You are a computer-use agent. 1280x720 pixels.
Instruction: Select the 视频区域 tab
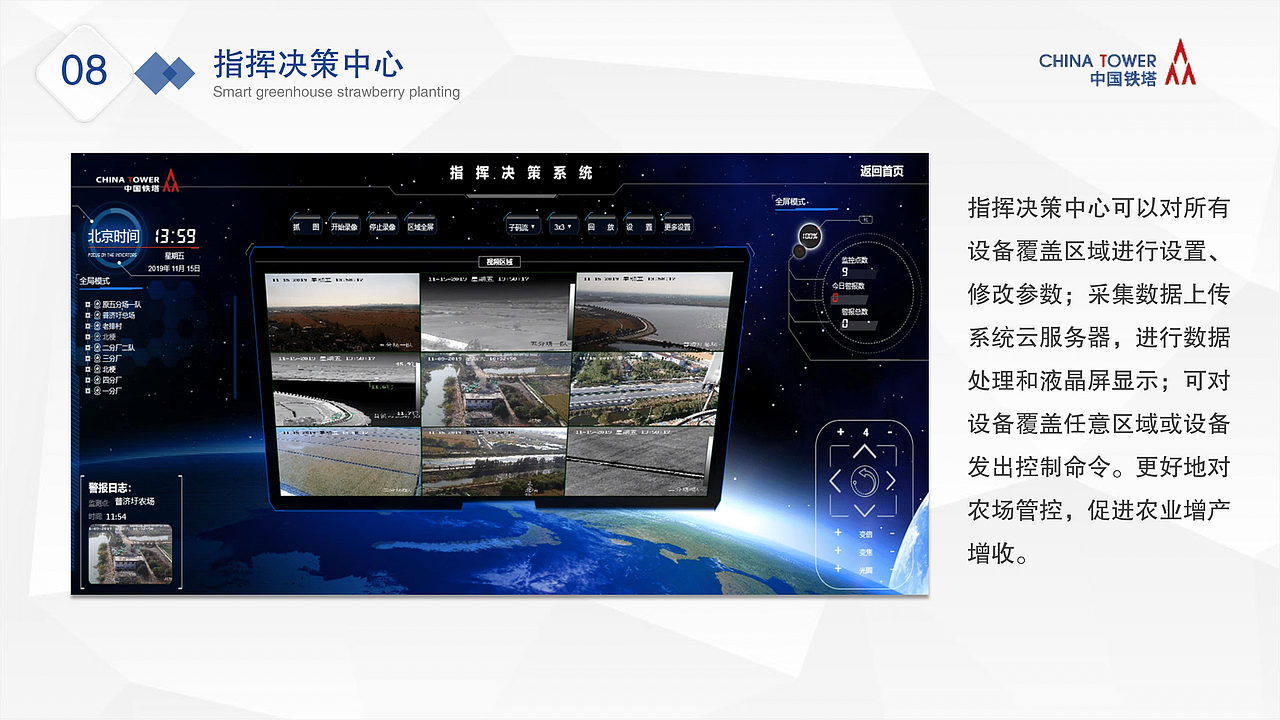click(500, 262)
